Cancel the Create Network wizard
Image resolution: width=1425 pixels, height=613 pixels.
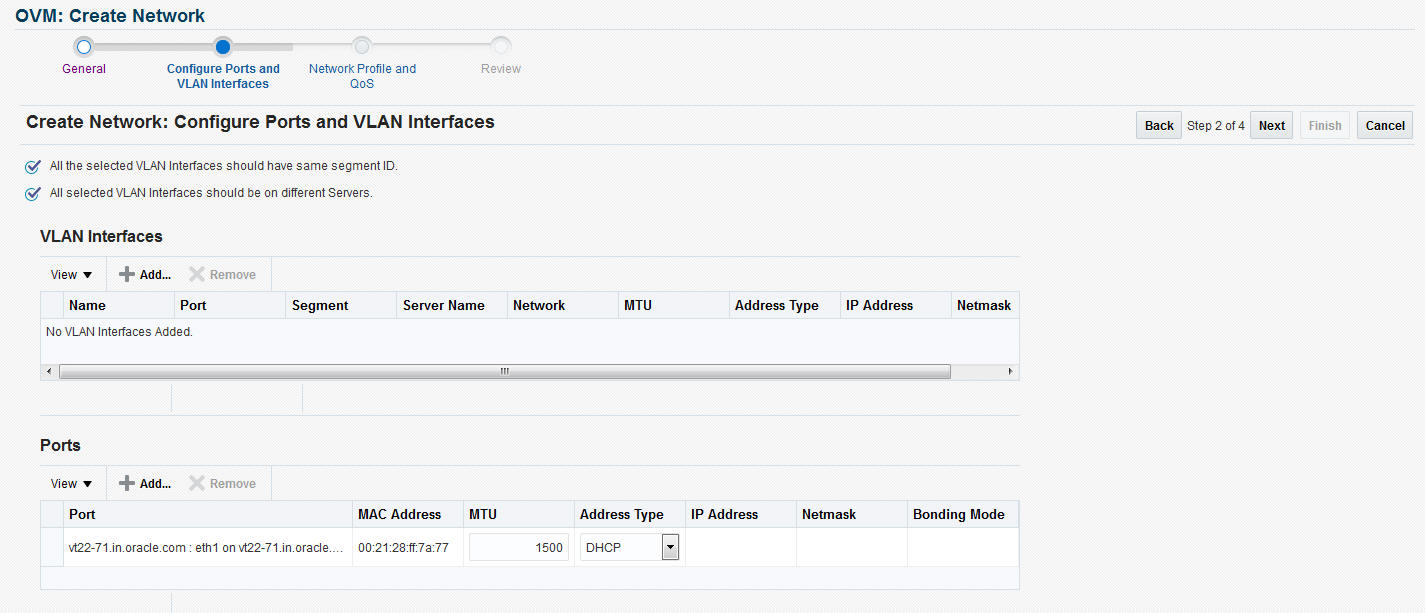click(x=1385, y=125)
